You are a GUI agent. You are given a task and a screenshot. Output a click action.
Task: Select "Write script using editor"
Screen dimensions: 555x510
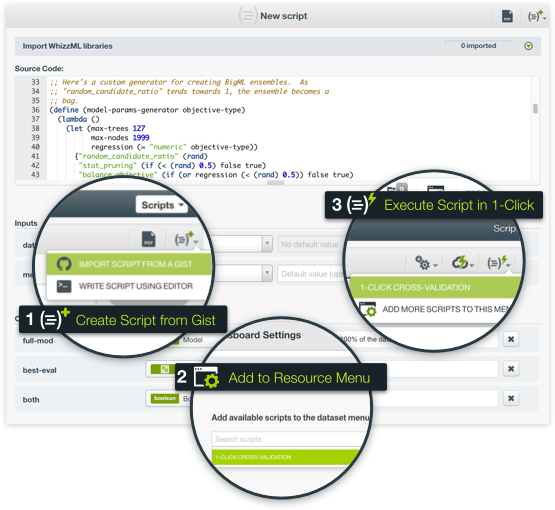click(x=129, y=286)
